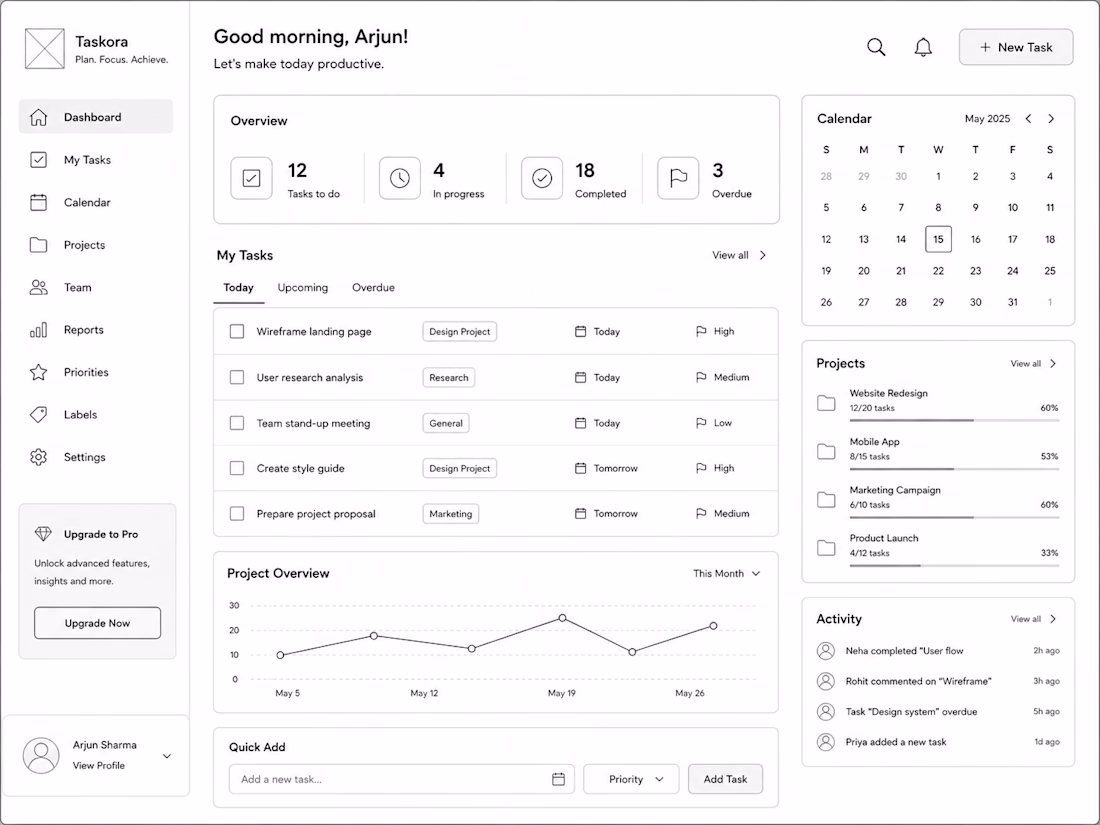Click the Upgrade Now button

(x=98, y=623)
